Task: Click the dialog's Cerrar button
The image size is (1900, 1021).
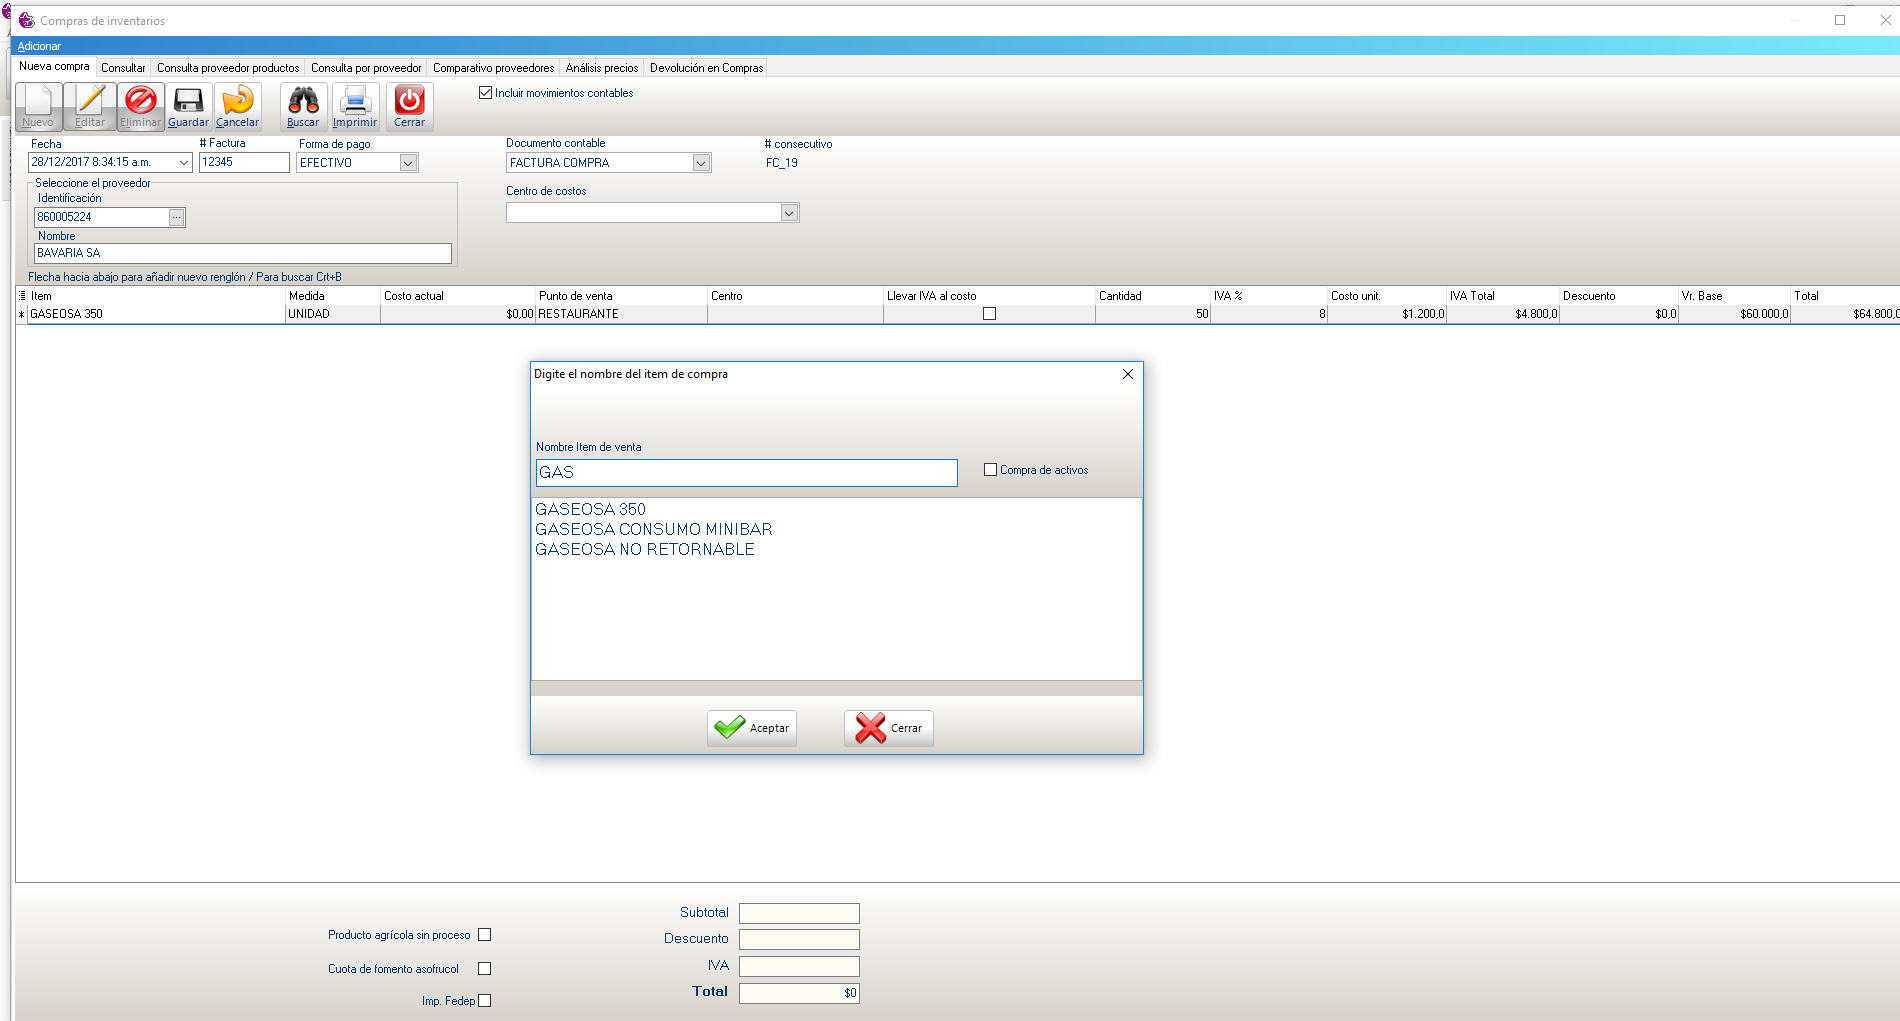Action: (889, 728)
